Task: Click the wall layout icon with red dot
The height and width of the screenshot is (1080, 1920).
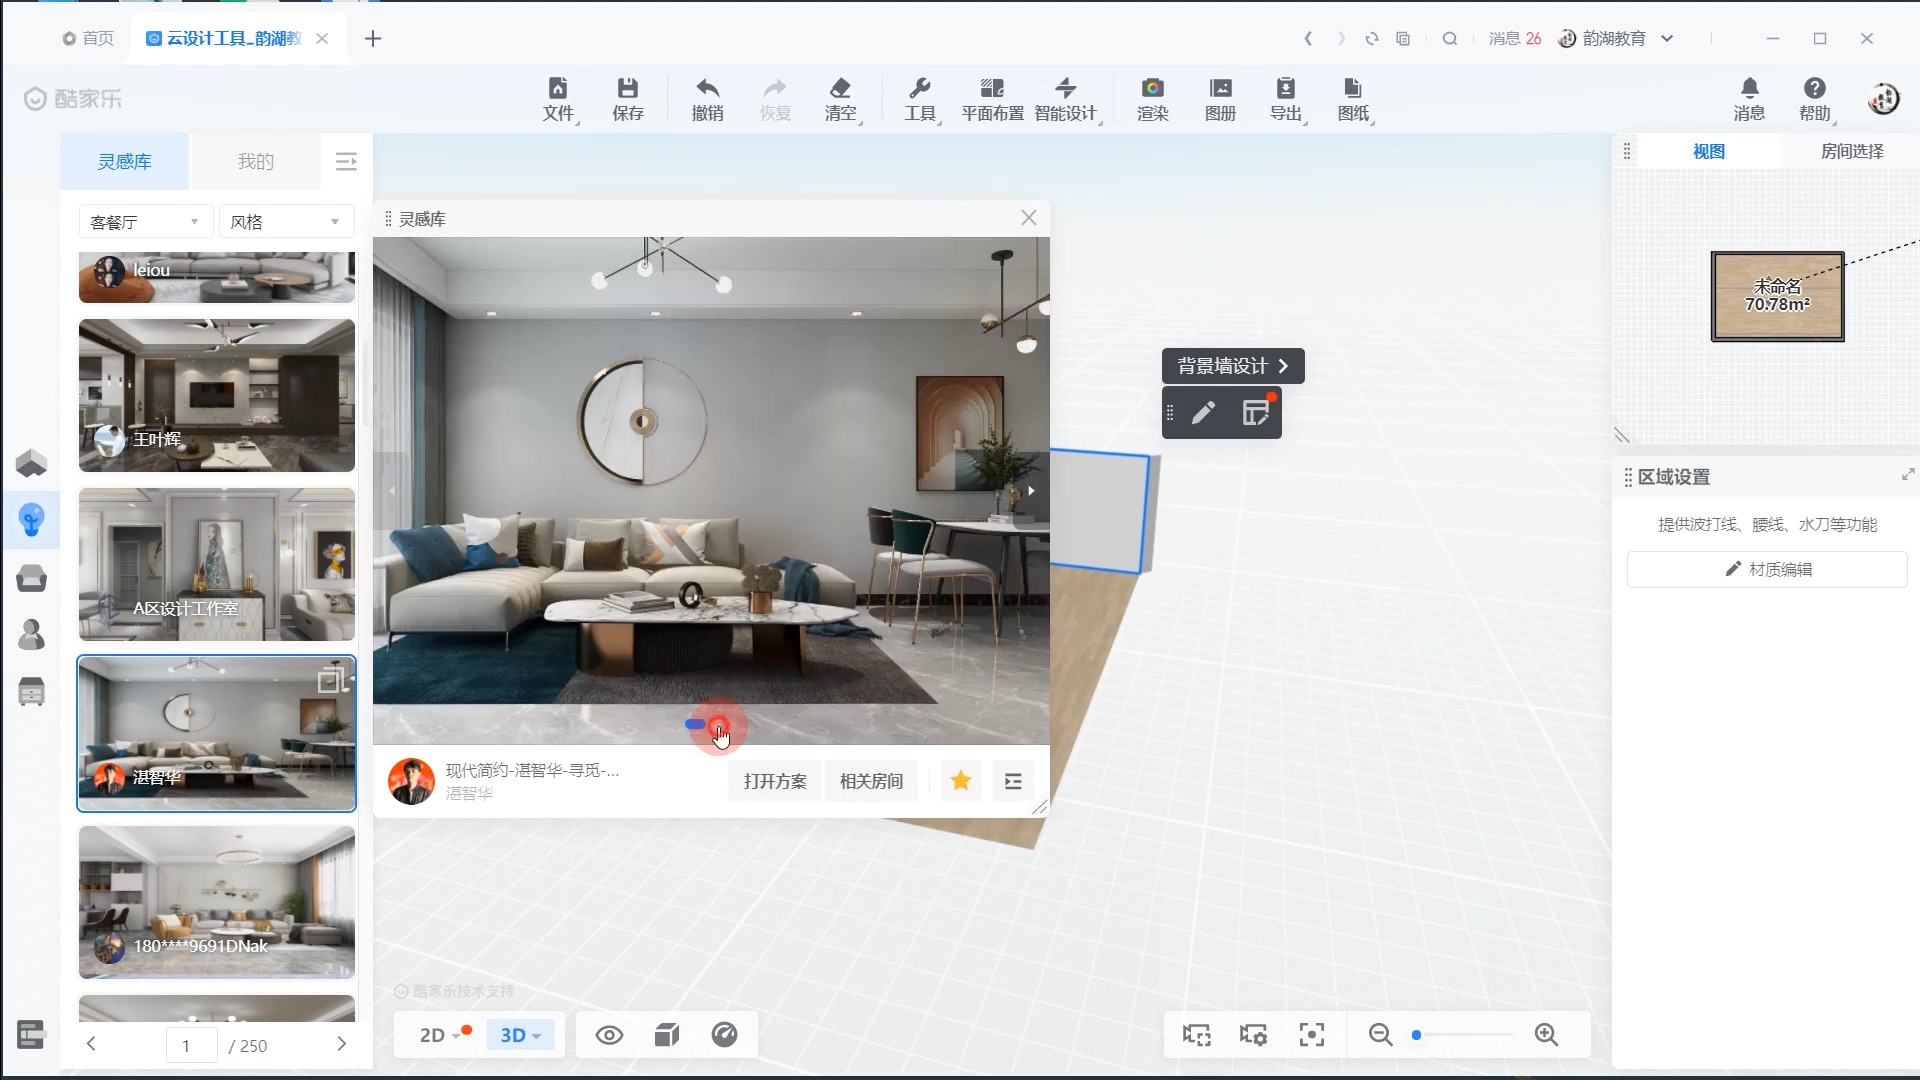Action: pos(1256,412)
